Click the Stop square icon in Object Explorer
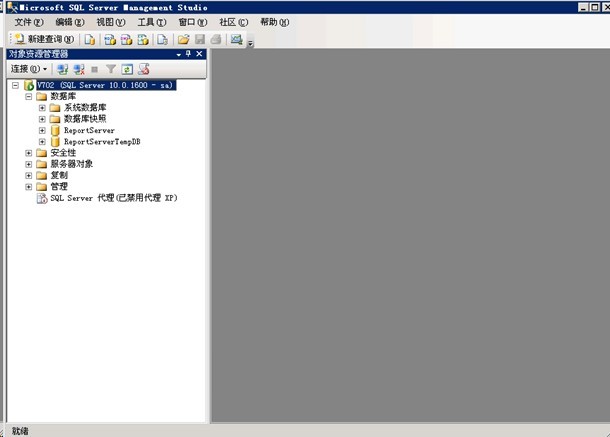 pos(94,69)
